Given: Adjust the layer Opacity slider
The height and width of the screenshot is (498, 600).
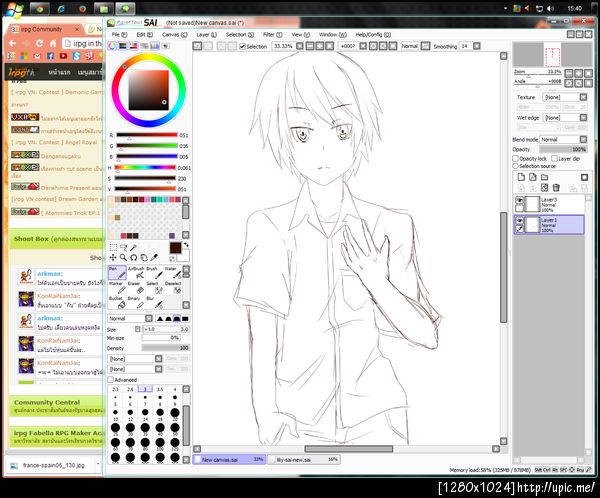Looking at the screenshot, I should 563,149.
